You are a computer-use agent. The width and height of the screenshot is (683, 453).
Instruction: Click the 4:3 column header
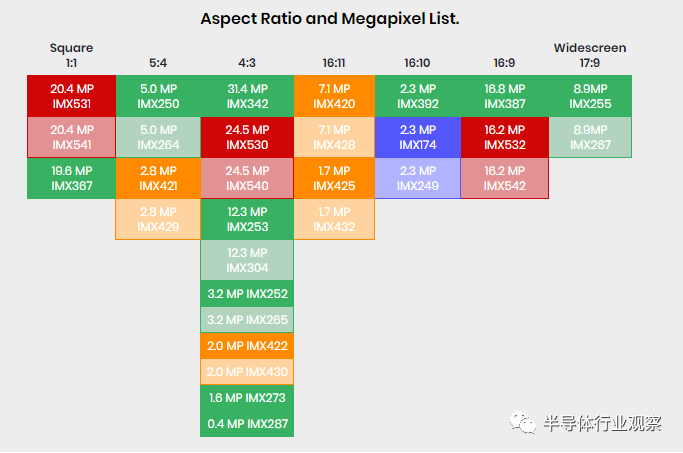coord(247,63)
